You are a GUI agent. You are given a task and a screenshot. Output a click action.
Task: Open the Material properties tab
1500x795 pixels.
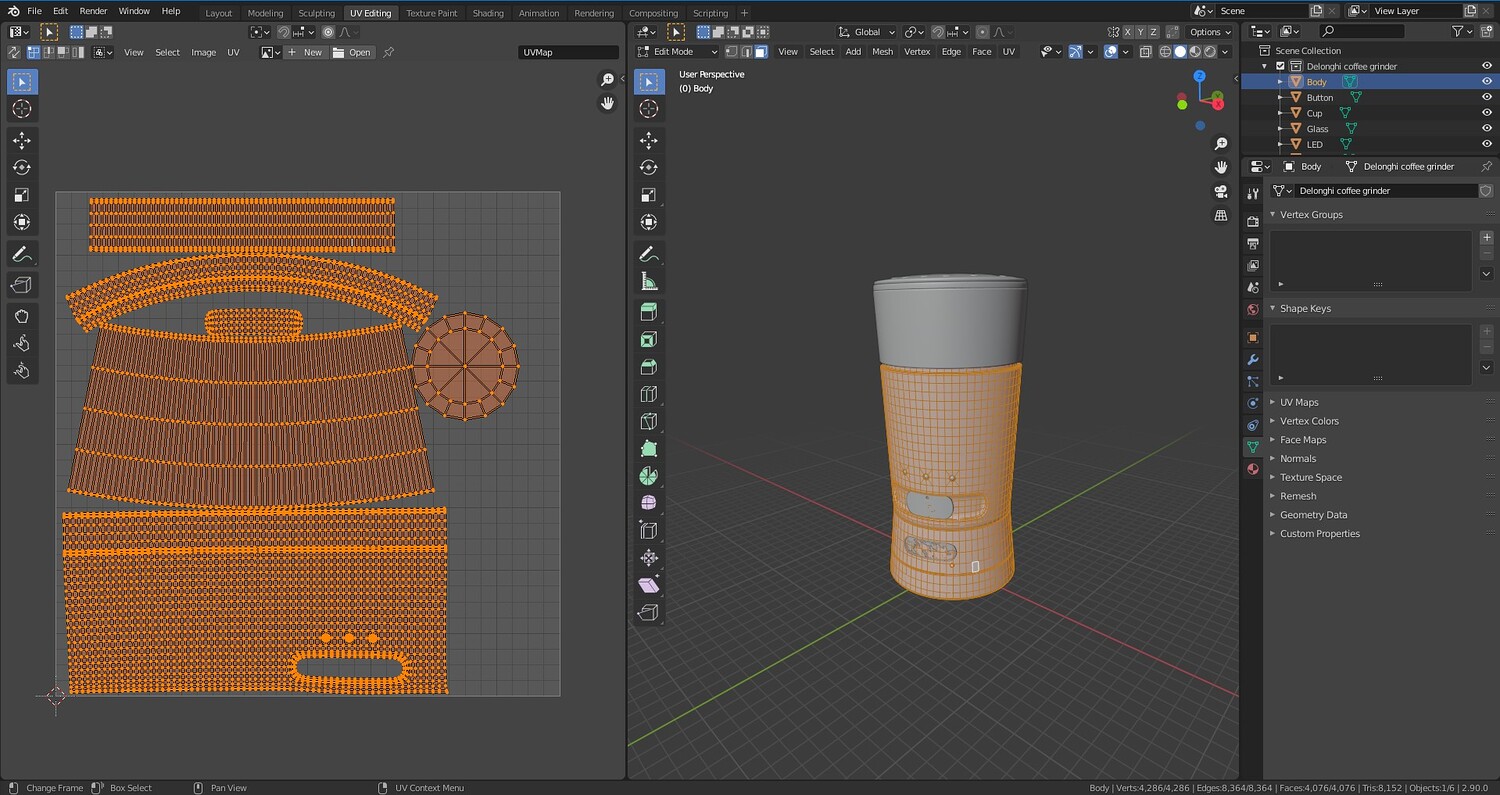pyautogui.click(x=1253, y=469)
